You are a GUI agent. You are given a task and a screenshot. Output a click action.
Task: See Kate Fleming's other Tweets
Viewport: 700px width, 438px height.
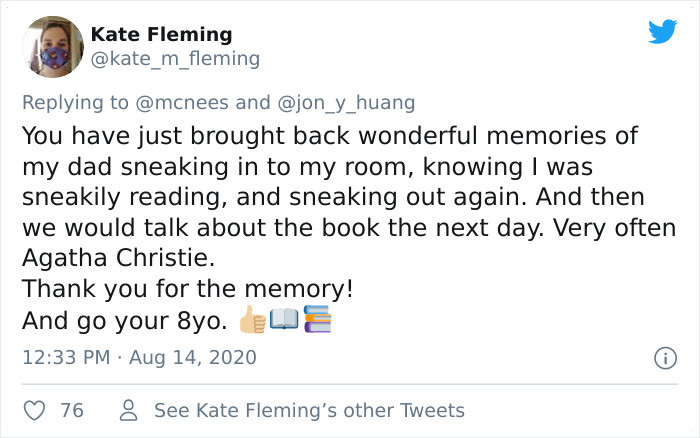[x=309, y=411]
